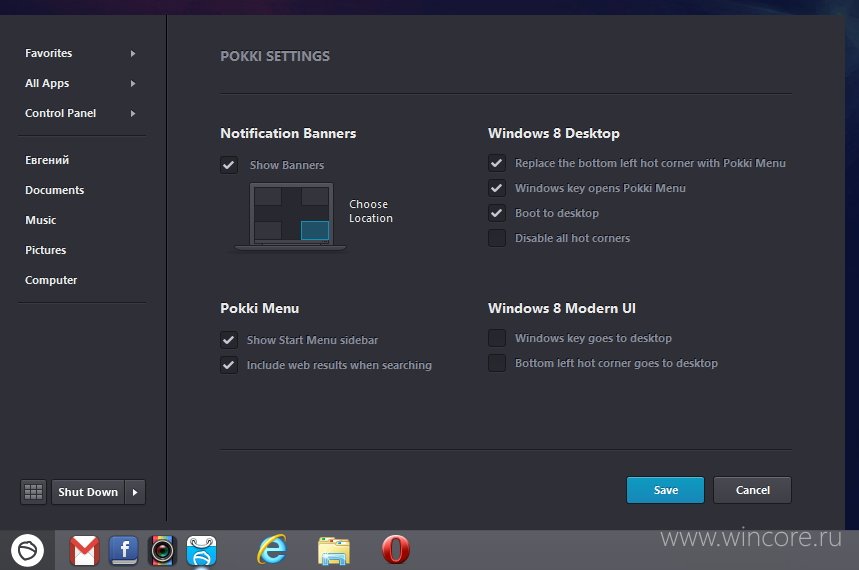
Task: Select bottom-right banner location on the screen preview
Action: pyautogui.click(x=315, y=230)
